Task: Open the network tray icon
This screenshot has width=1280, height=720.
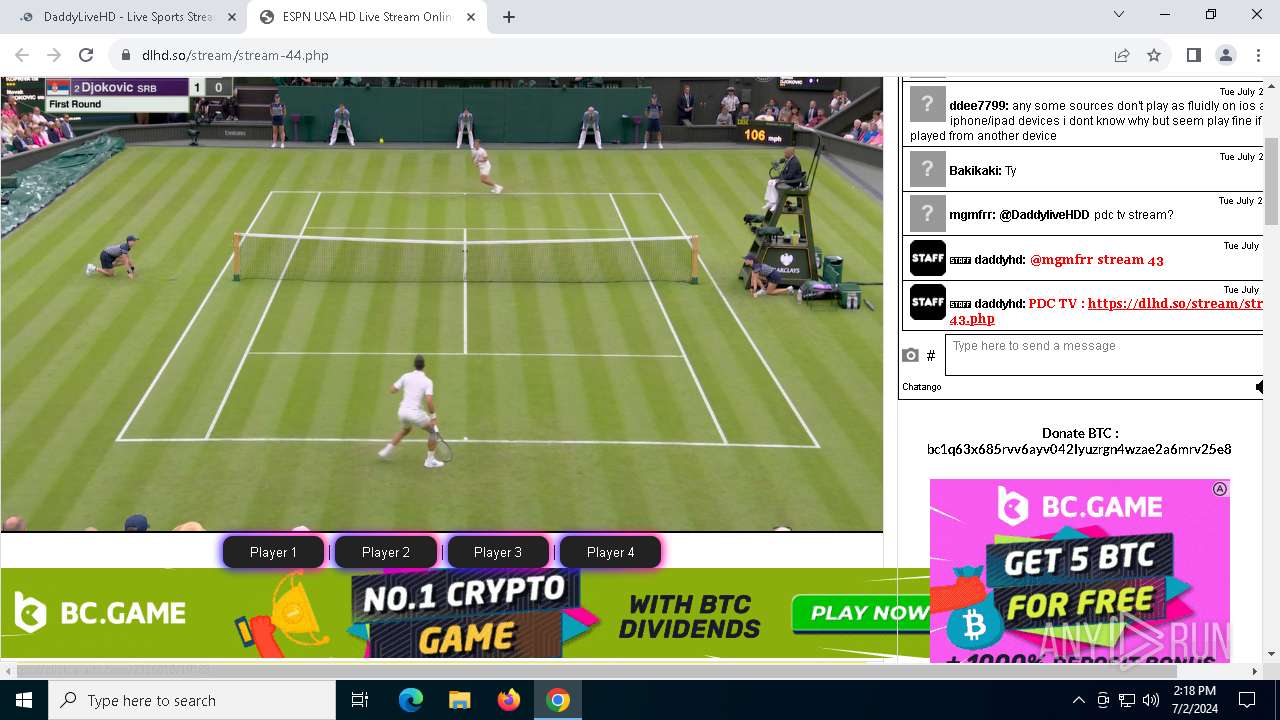Action: 1127,700
